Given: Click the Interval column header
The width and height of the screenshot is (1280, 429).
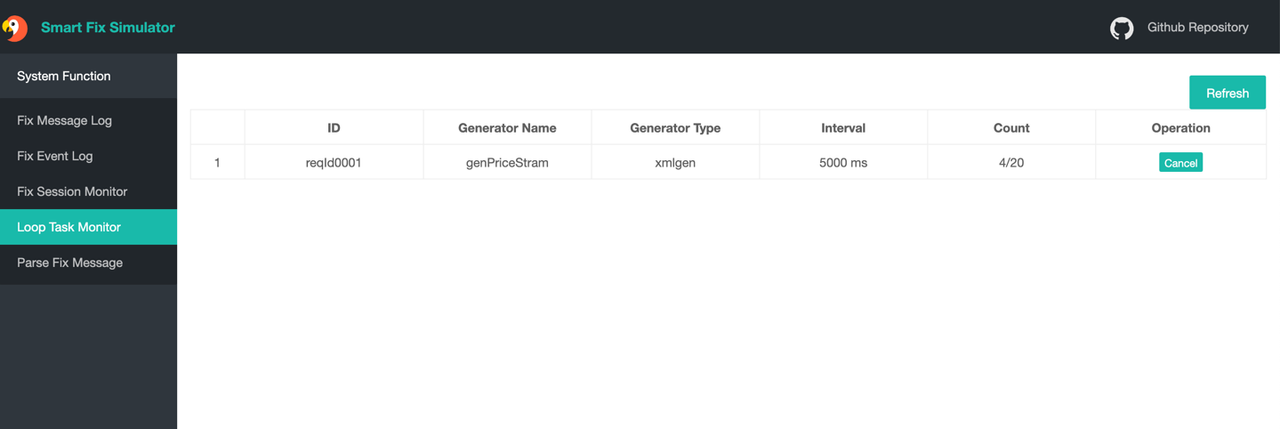Looking at the screenshot, I should [843, 128].
